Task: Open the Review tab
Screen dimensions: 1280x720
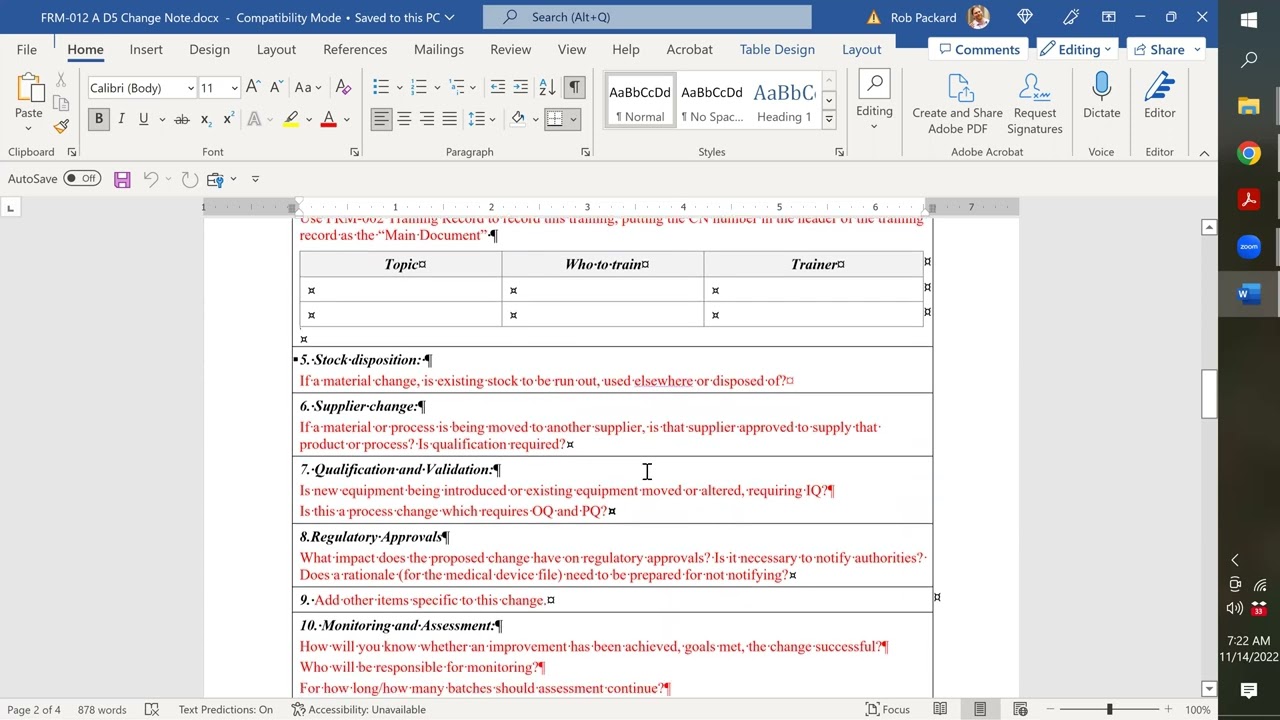Action: [x=510, y=49]
